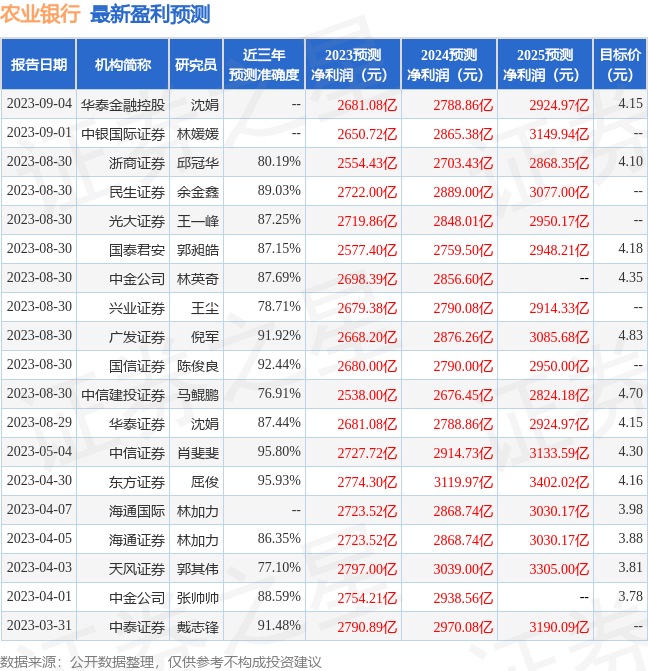
Task: Click the value 3149.94亿
Action: click(x=559, y=134)
